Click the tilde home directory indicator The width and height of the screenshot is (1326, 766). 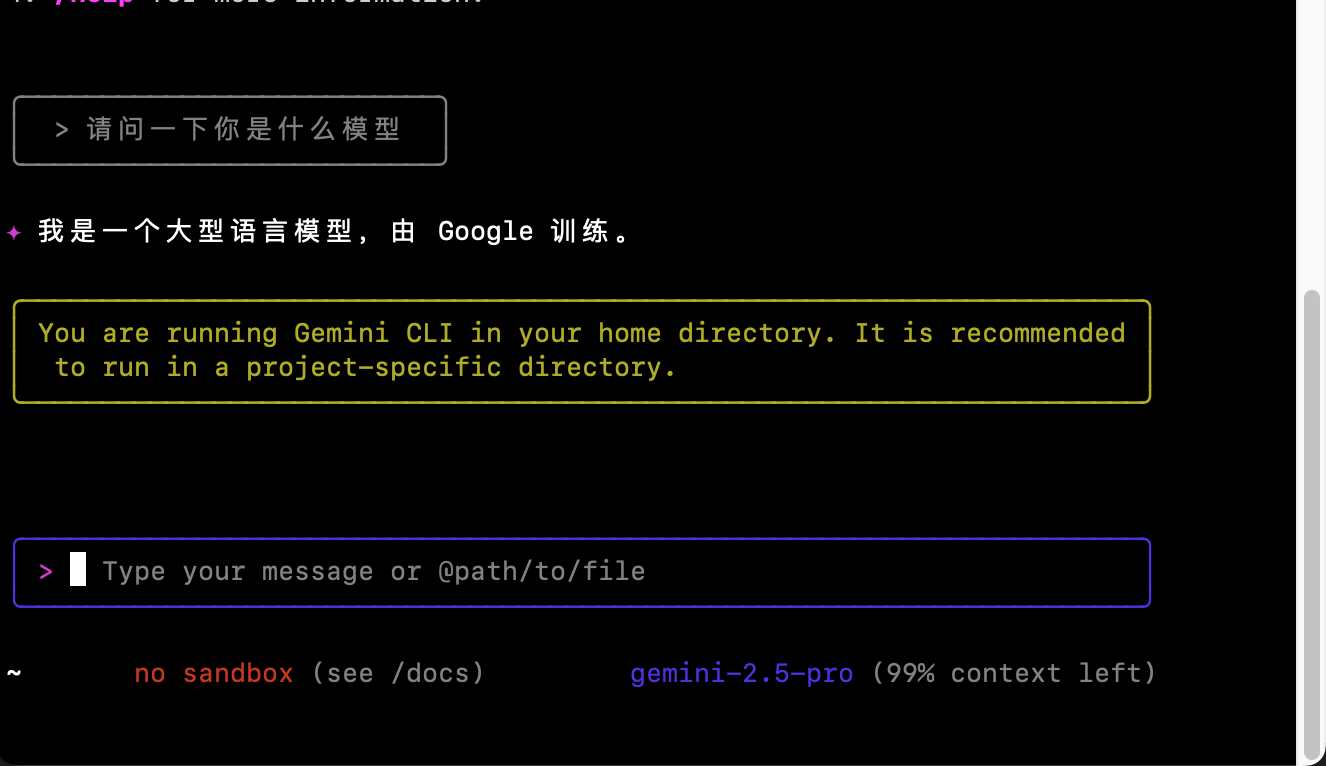tap(14, 672)
